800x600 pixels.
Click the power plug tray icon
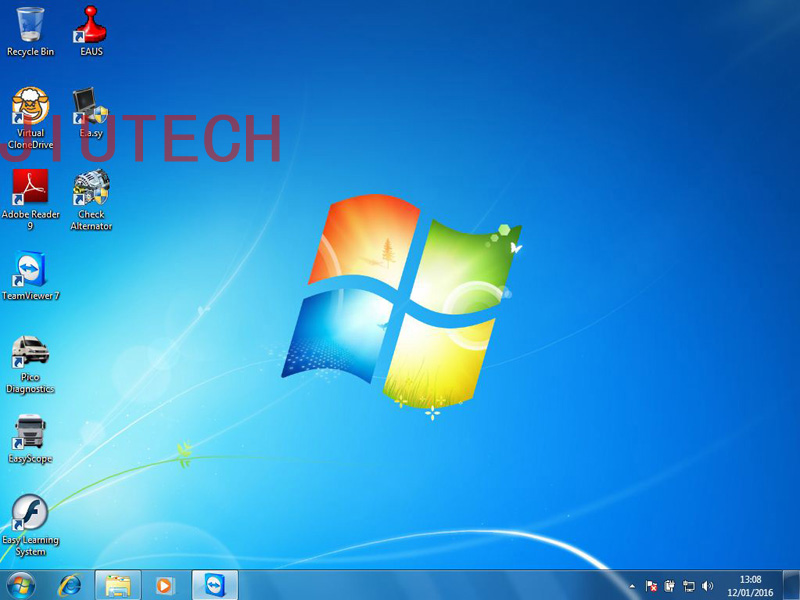(x=669, y=586)
